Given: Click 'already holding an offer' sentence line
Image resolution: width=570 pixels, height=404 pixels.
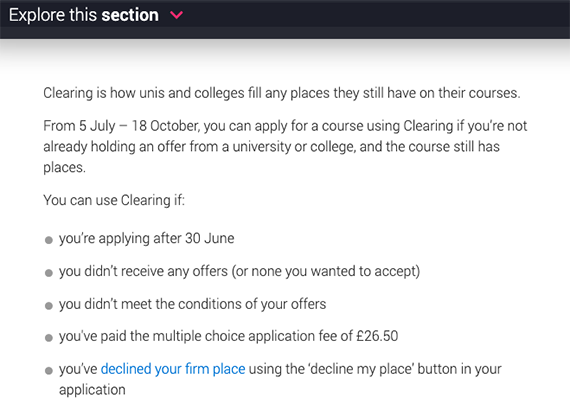Looking at the screenshot, I should [x=272, y=147].
